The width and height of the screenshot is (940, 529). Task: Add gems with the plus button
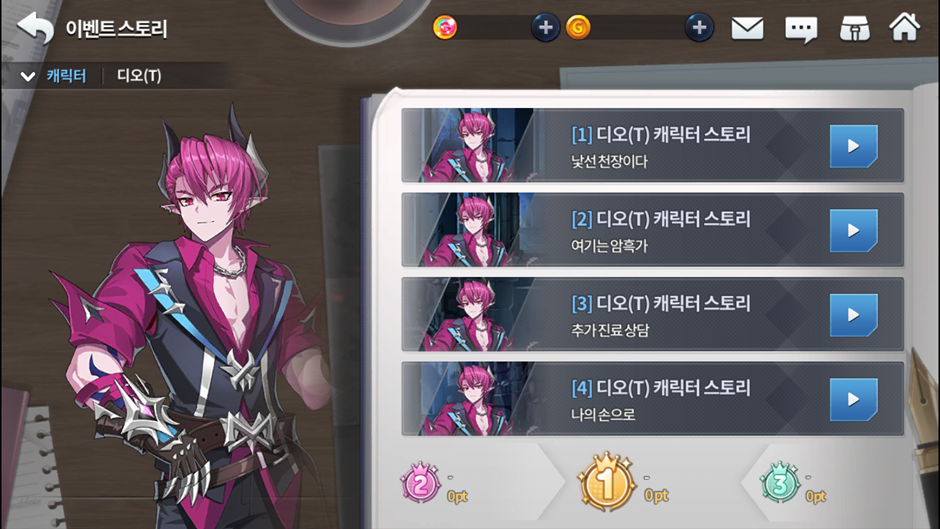[545, 28]
